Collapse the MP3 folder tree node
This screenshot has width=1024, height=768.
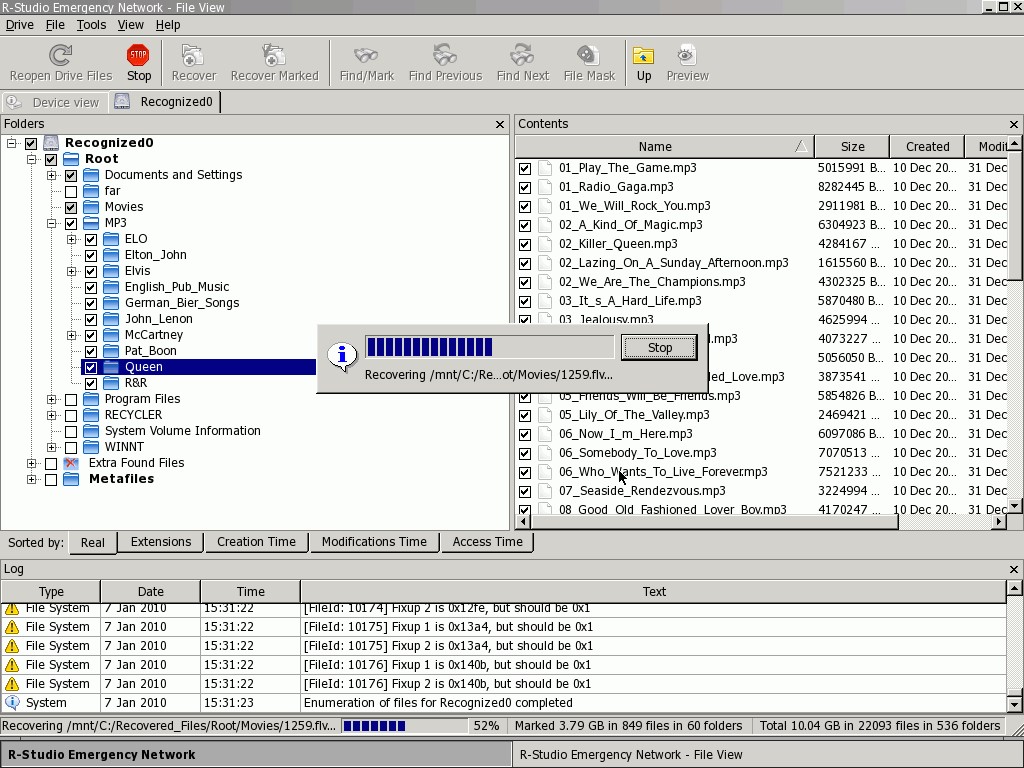[x=52, y=223]
